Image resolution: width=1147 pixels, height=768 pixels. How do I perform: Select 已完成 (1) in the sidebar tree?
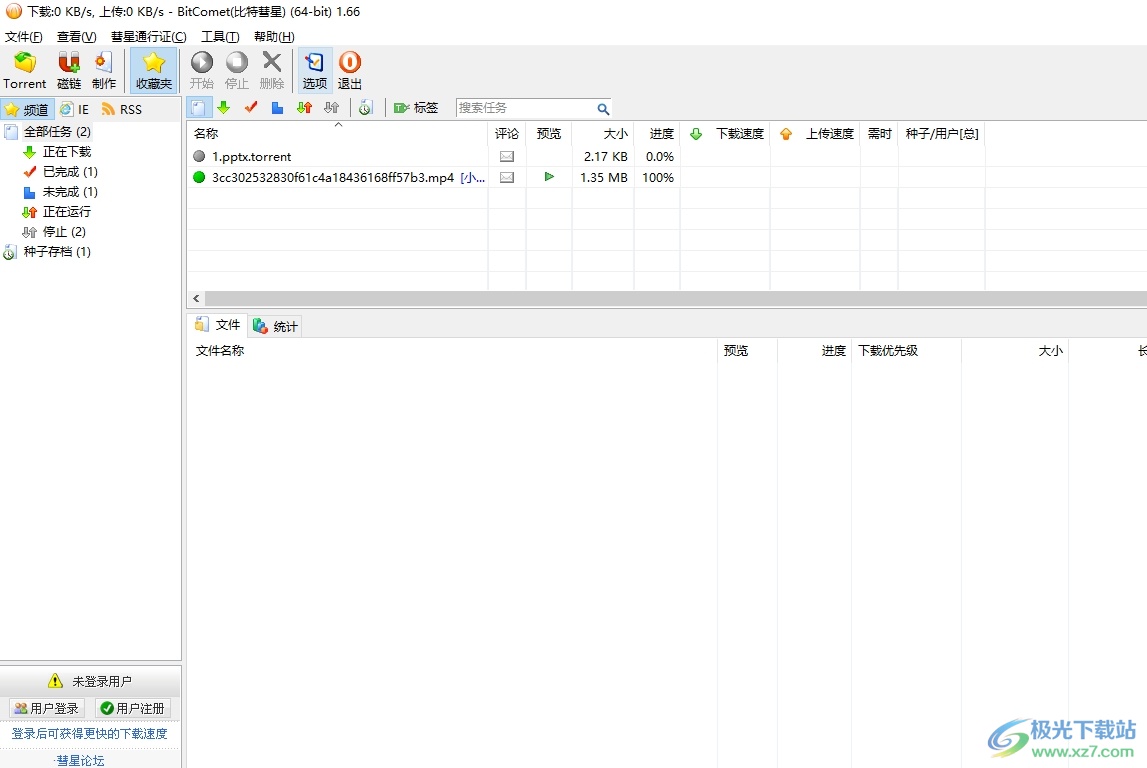70,172
